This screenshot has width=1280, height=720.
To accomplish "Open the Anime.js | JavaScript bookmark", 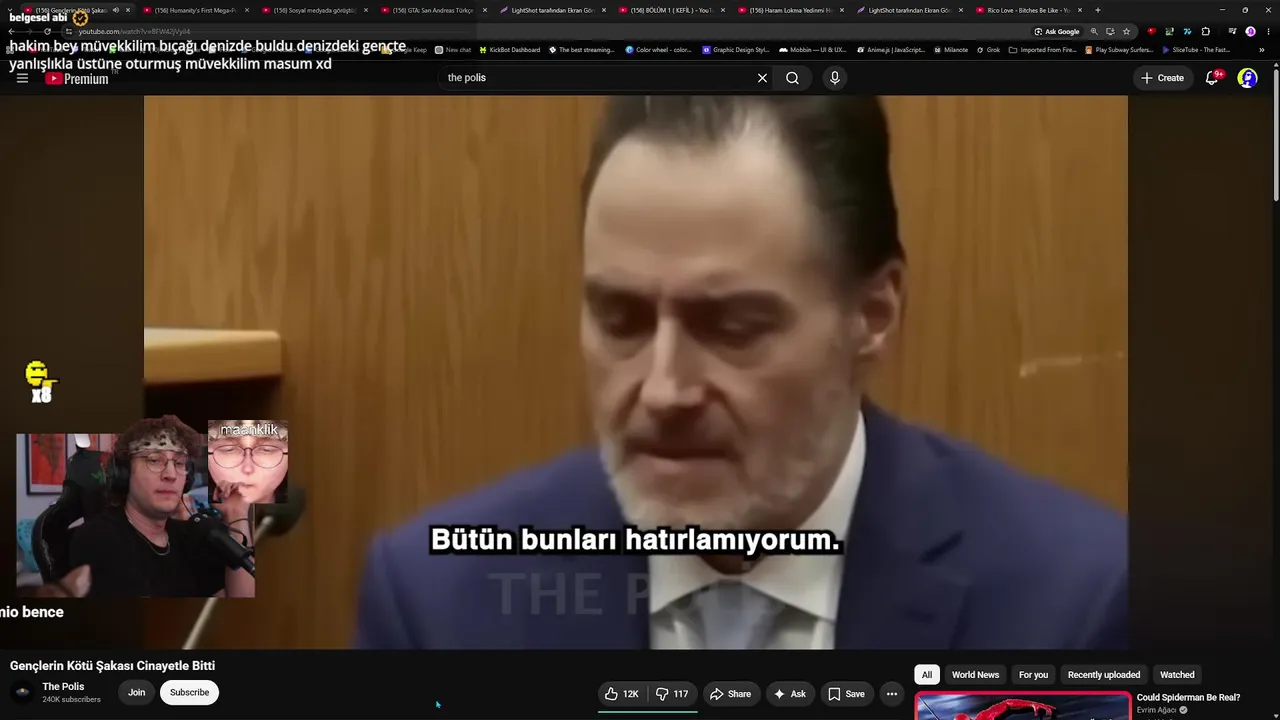I will (x=890, y=50).
